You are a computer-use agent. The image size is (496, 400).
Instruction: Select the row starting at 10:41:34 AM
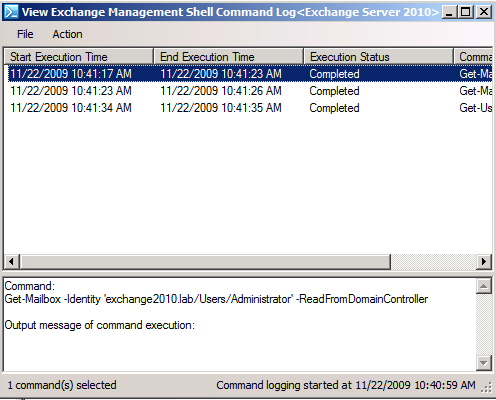pyautogui.click(x=250, y=108)
